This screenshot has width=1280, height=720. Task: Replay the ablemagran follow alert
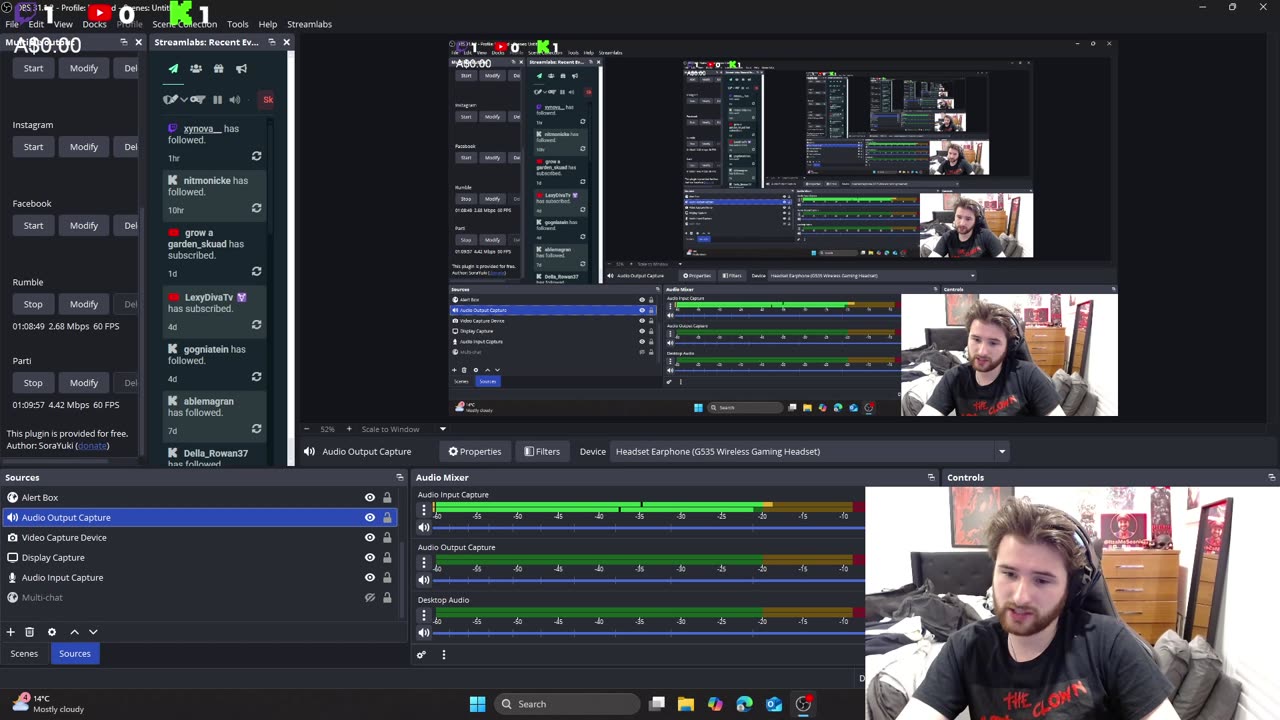coord(256,429)
